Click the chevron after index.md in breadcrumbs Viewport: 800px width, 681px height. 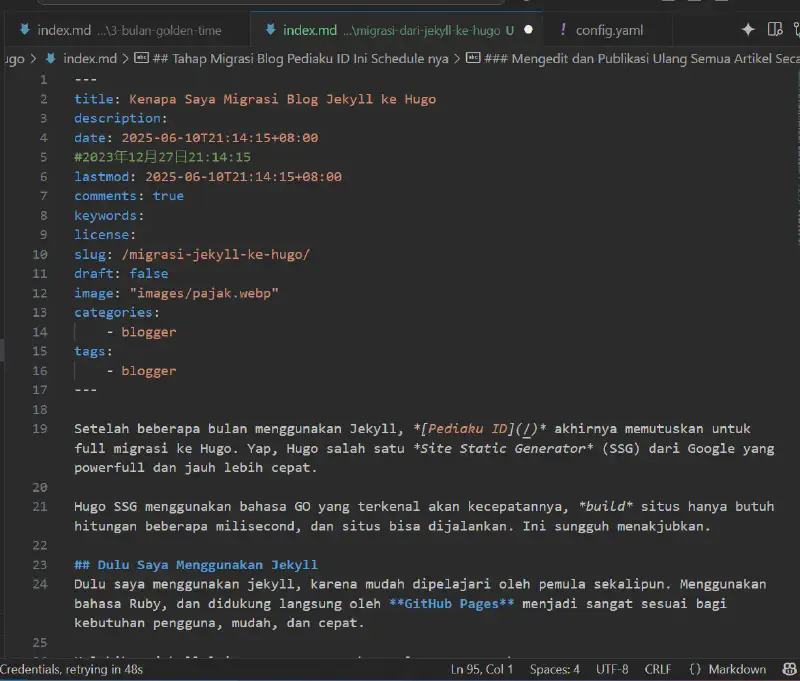coord(126,59)
